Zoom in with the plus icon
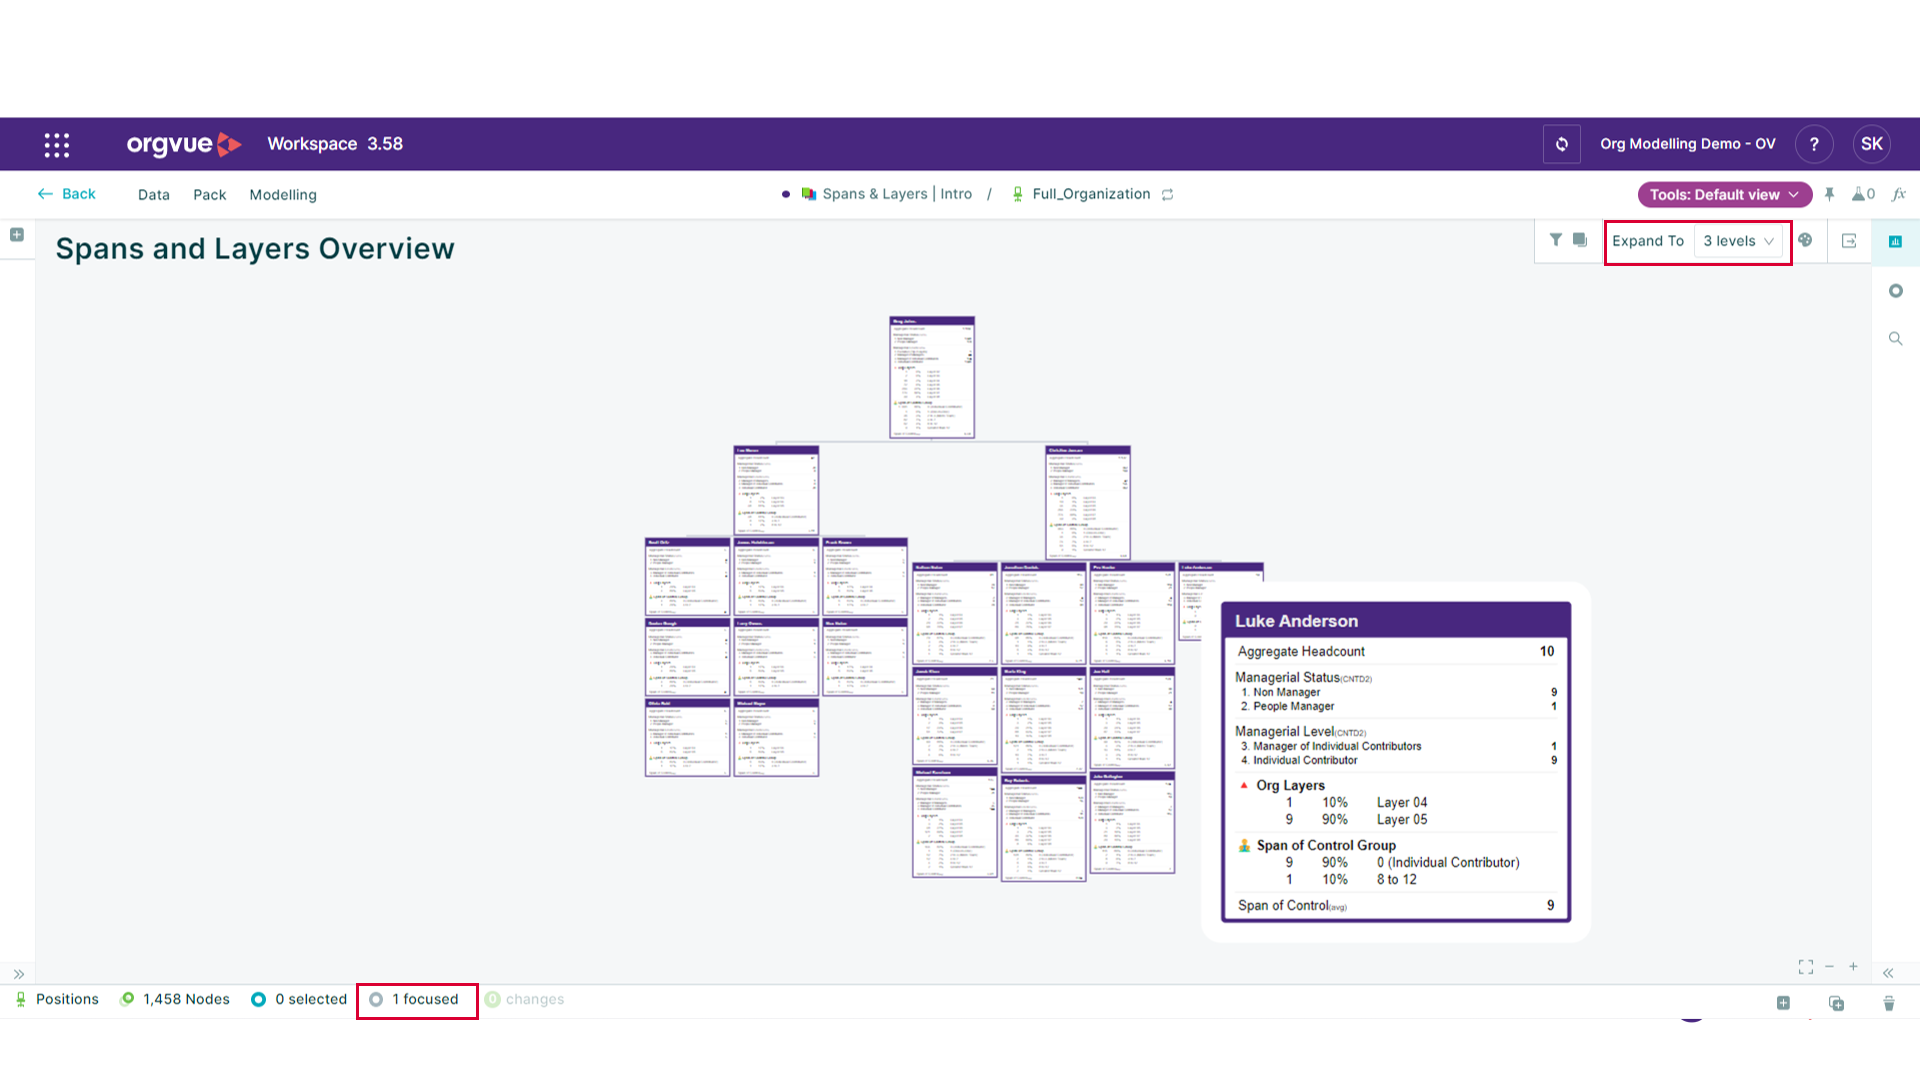This screenshot has width=1920, height=1080. click(x=1853, y=967)
